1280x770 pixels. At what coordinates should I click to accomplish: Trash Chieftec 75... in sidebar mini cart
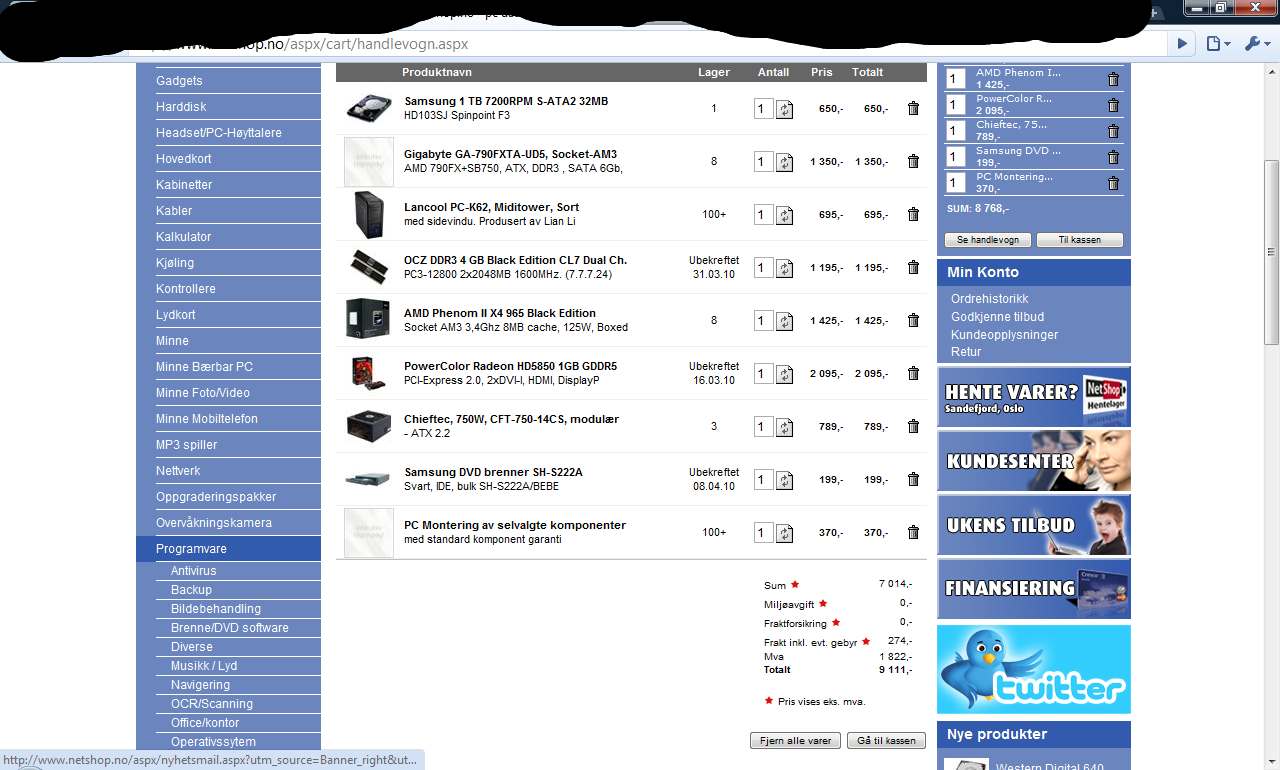coord(1113,131)
